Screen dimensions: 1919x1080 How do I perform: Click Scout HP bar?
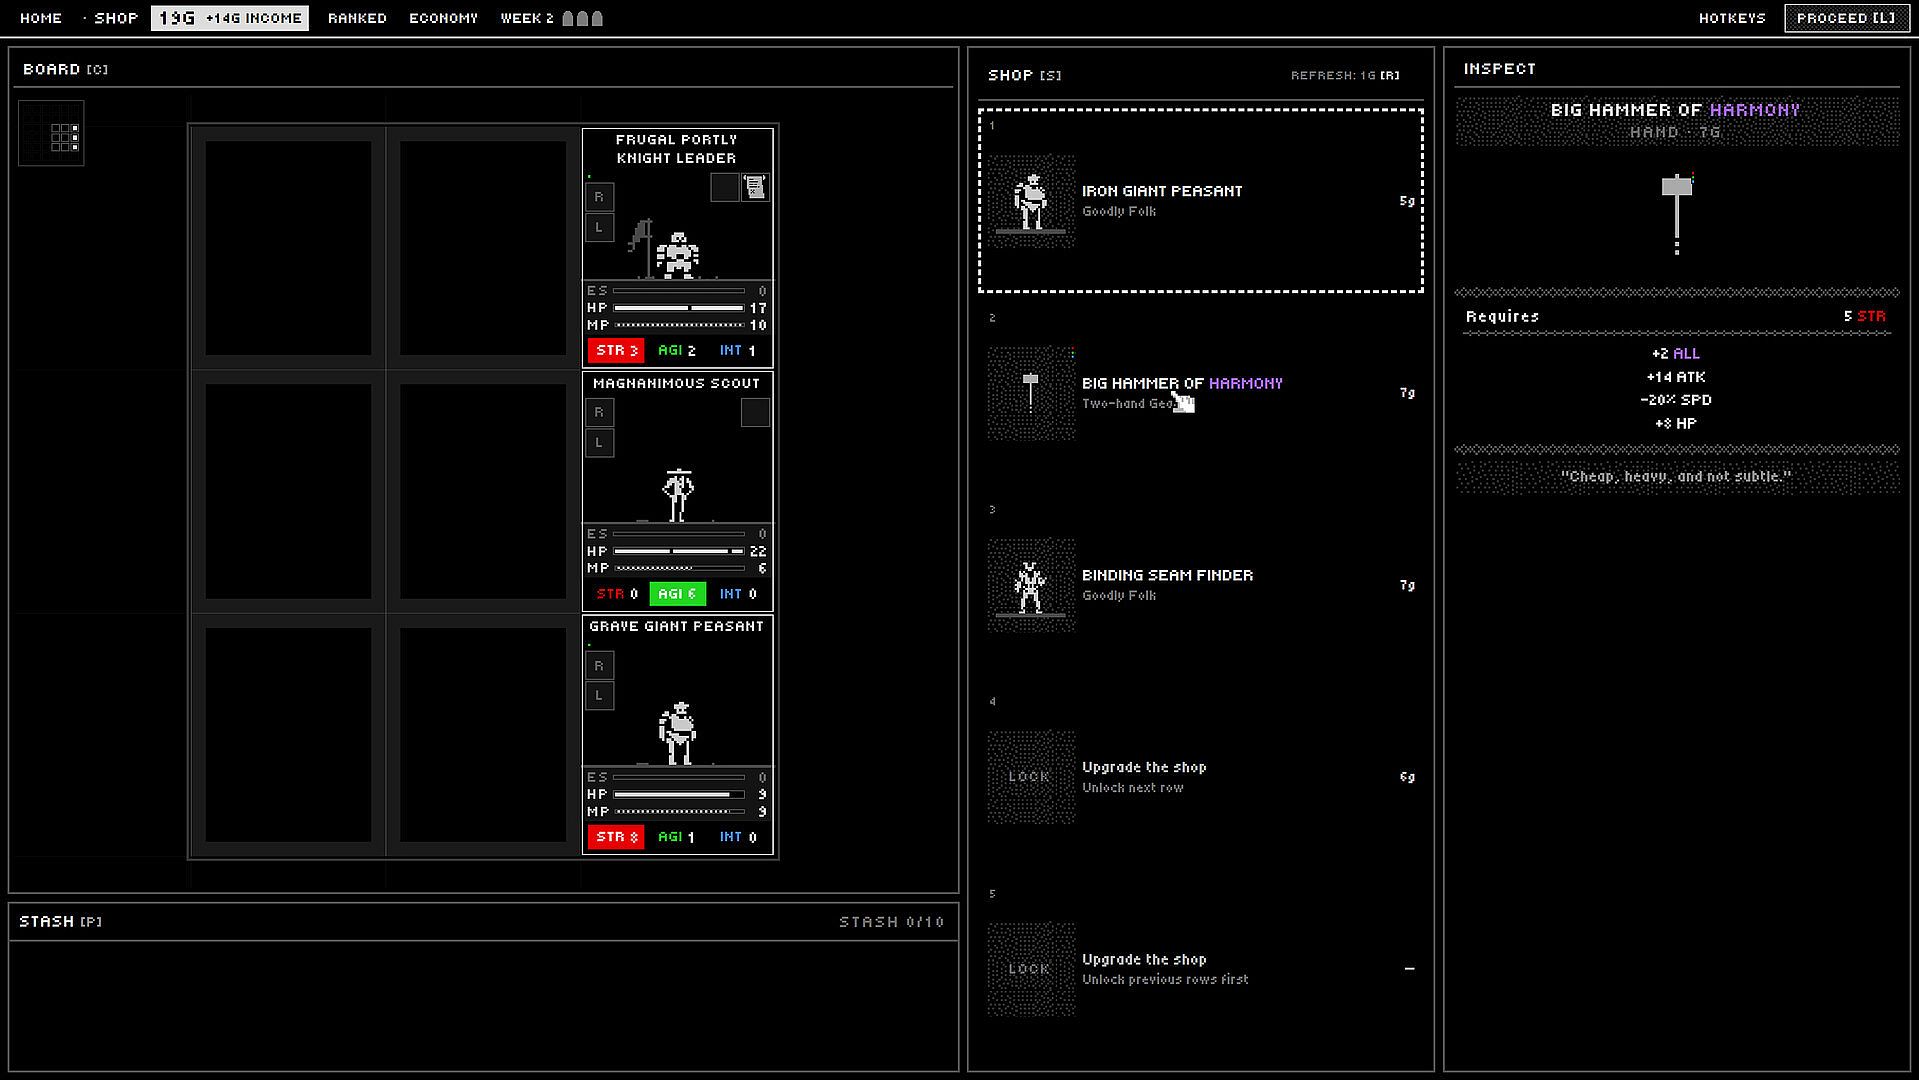678,551
